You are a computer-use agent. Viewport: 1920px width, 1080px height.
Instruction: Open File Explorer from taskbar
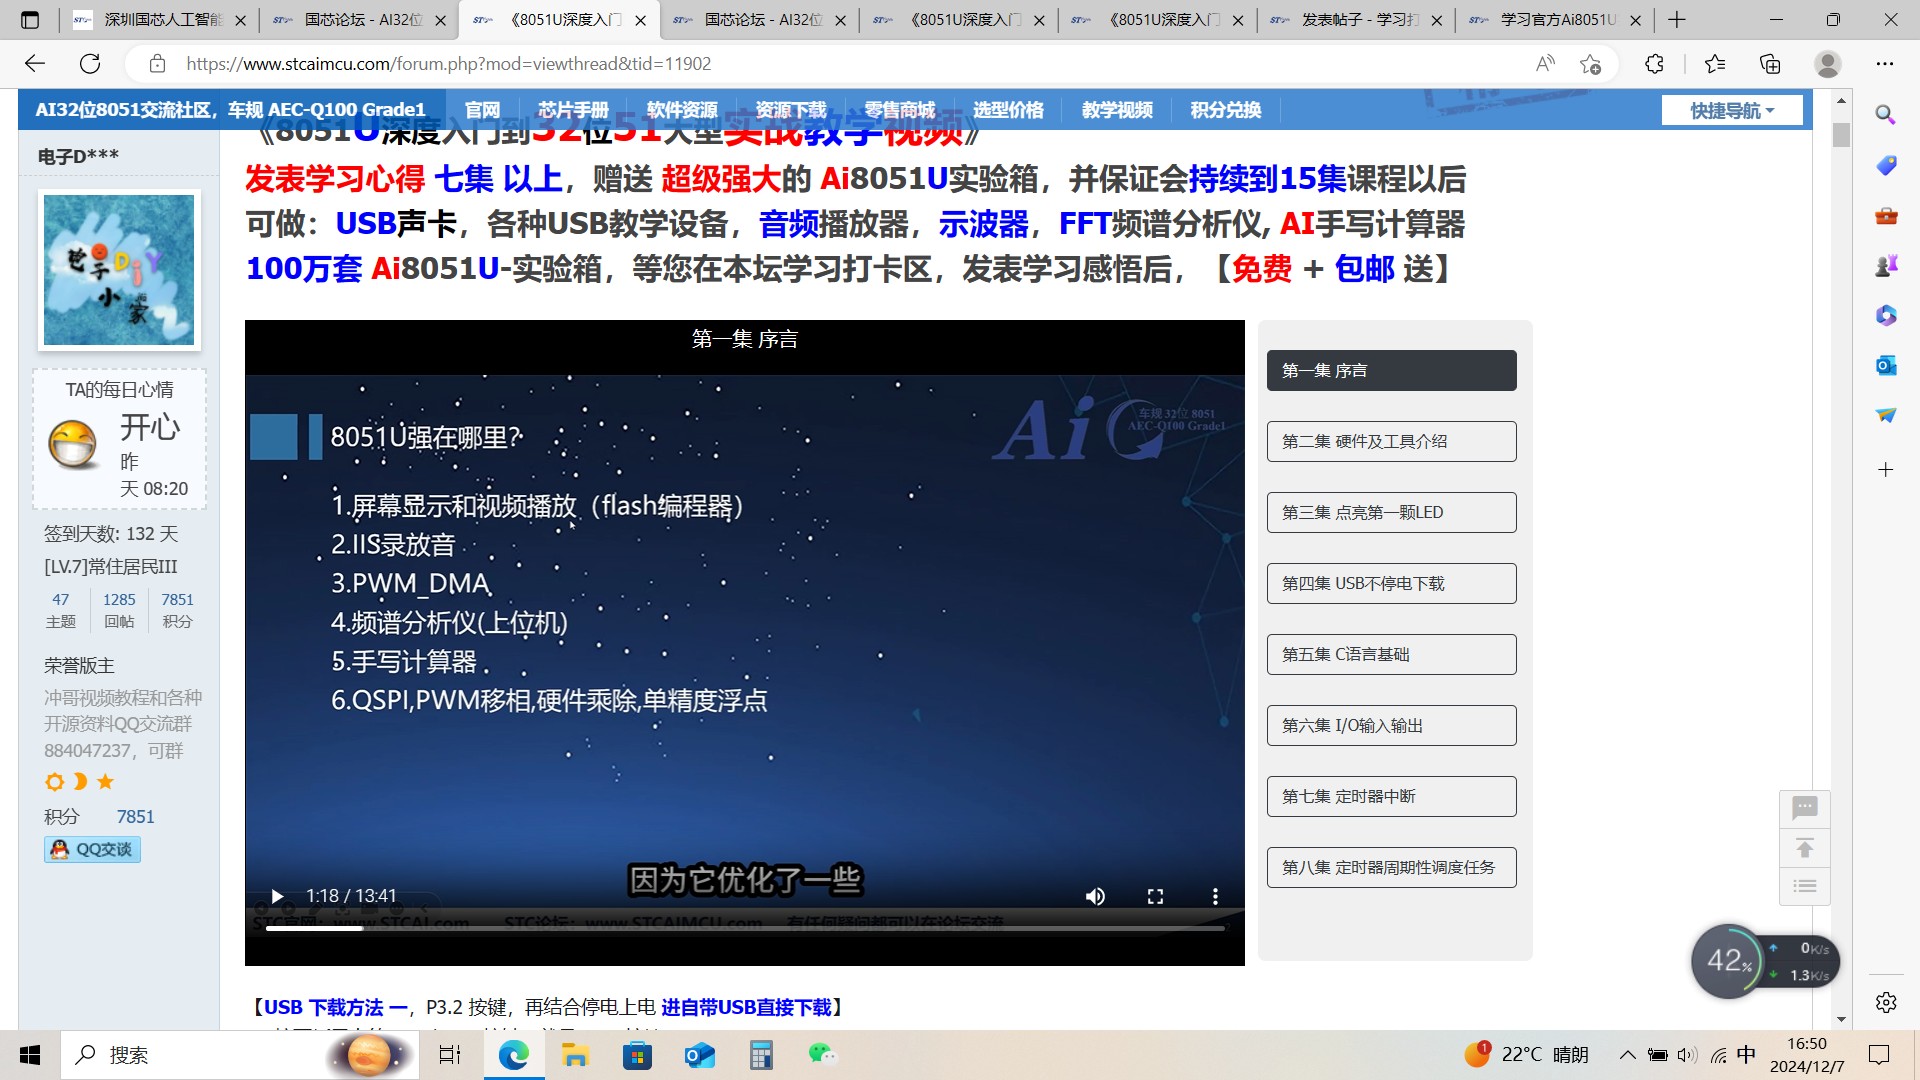pyautogui.click(x=575, y=1055)
